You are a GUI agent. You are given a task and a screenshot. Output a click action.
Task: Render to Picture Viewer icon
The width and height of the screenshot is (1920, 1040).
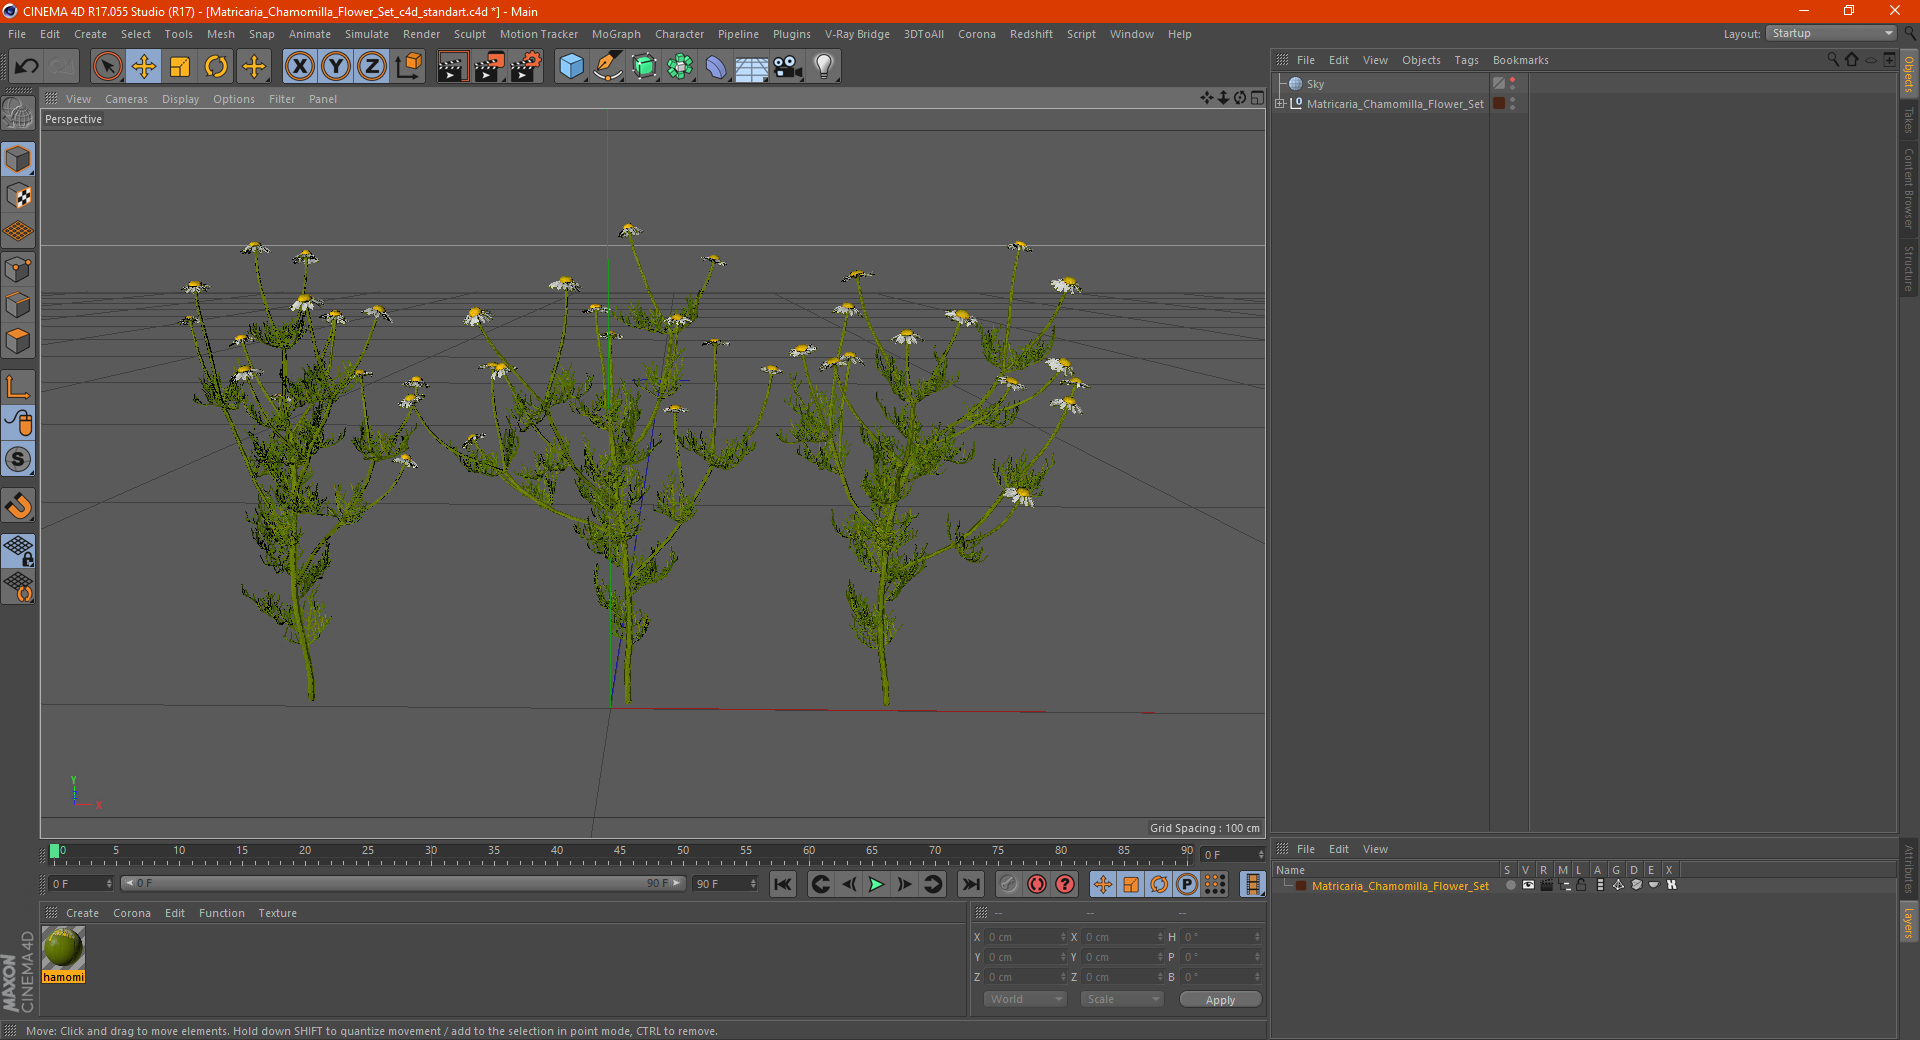(x=489, y=67)
